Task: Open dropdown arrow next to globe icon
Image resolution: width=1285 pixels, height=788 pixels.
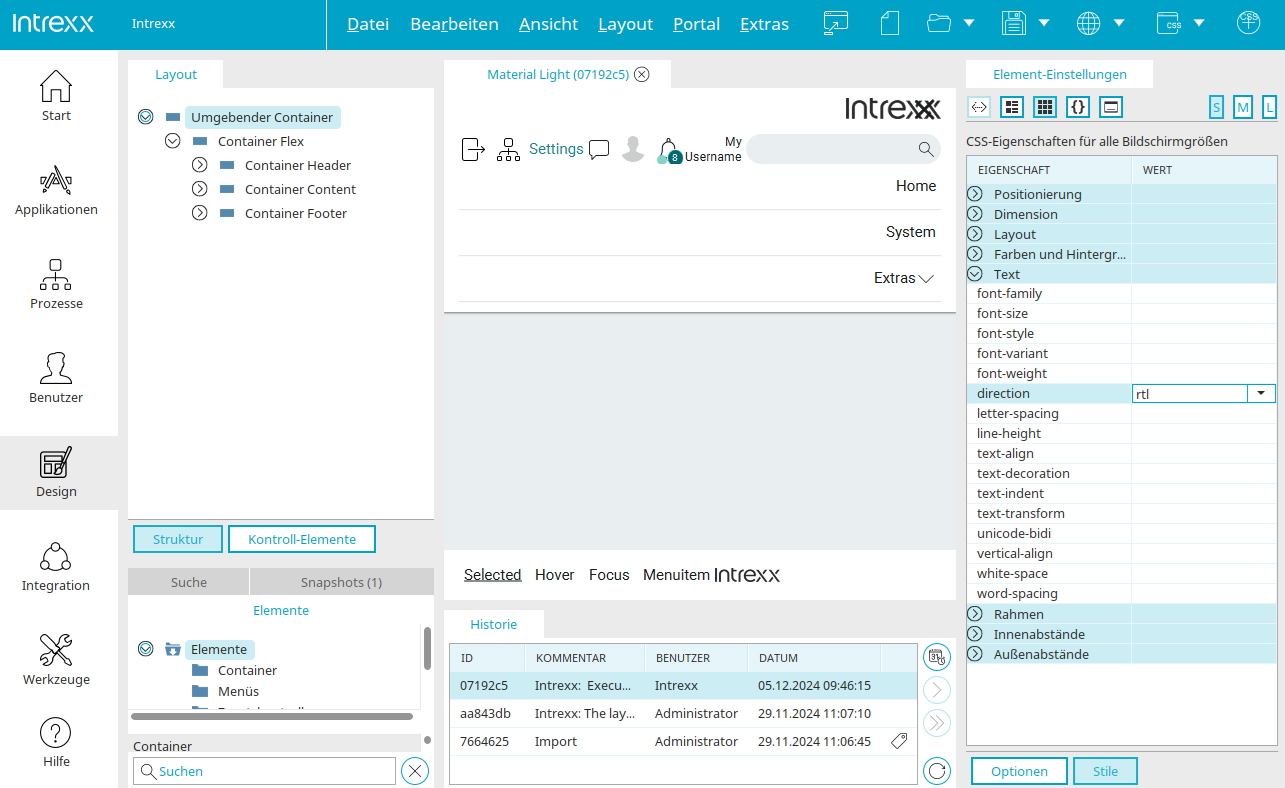Action: [1119, 24]
